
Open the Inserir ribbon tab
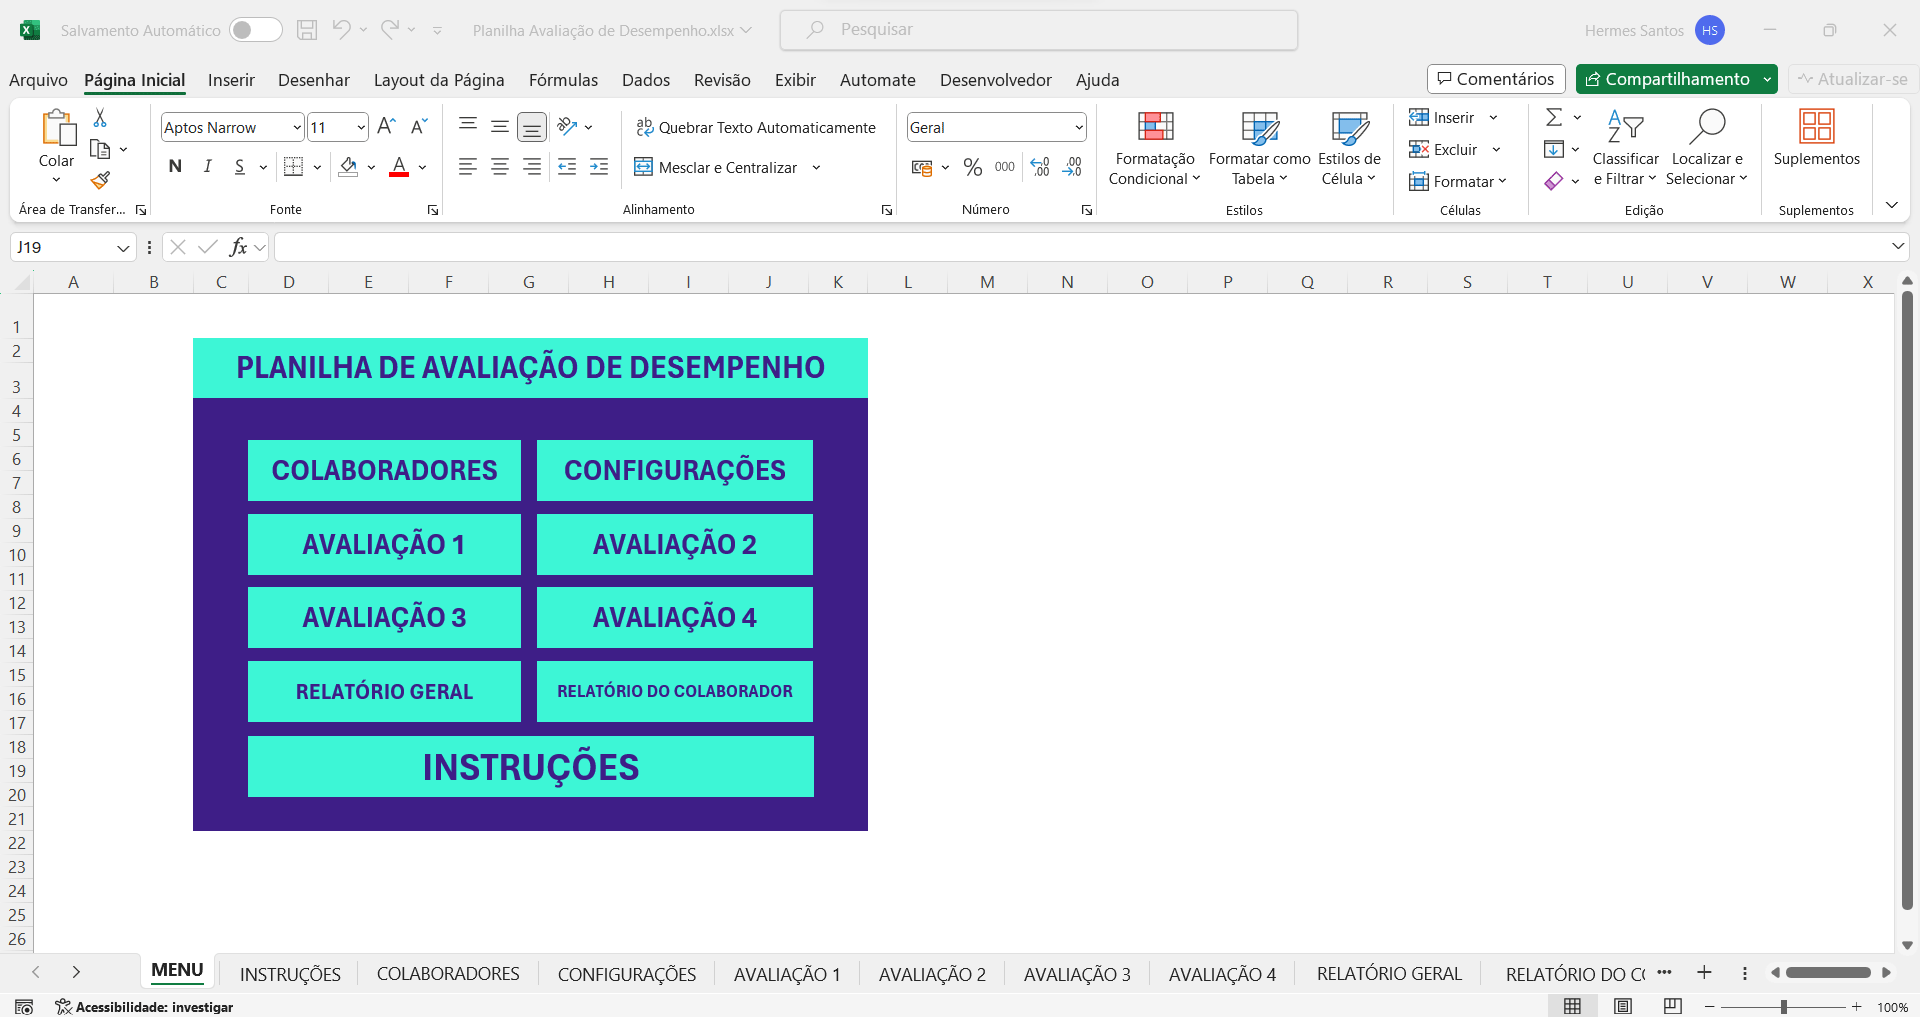231,80
